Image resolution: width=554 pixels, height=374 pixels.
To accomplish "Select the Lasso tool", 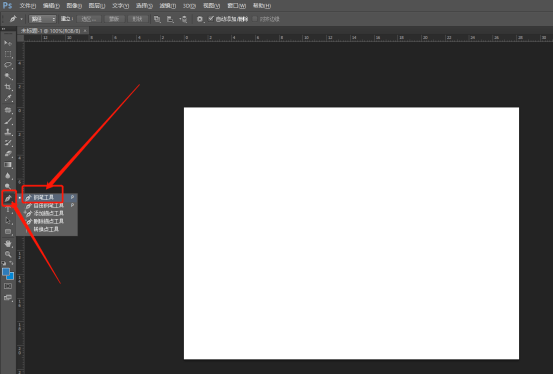I will point(8,65).
